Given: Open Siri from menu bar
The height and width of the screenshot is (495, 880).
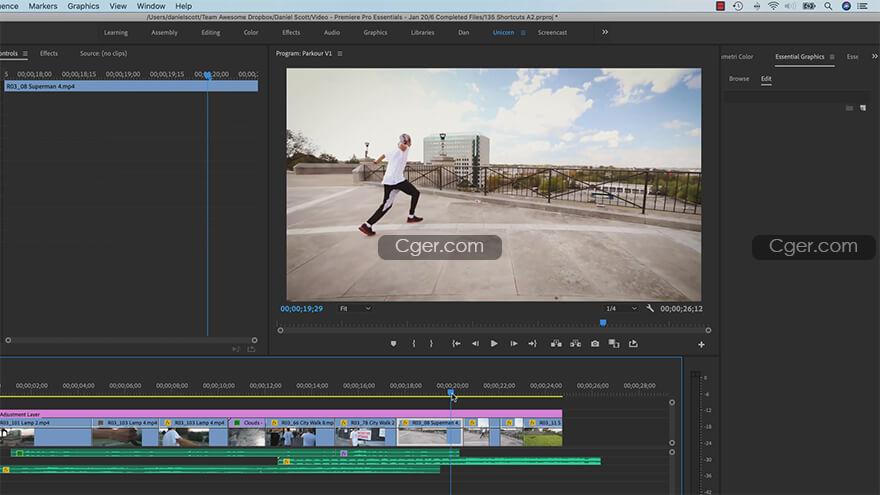Looking at the screenshot, I should point(846,6).
